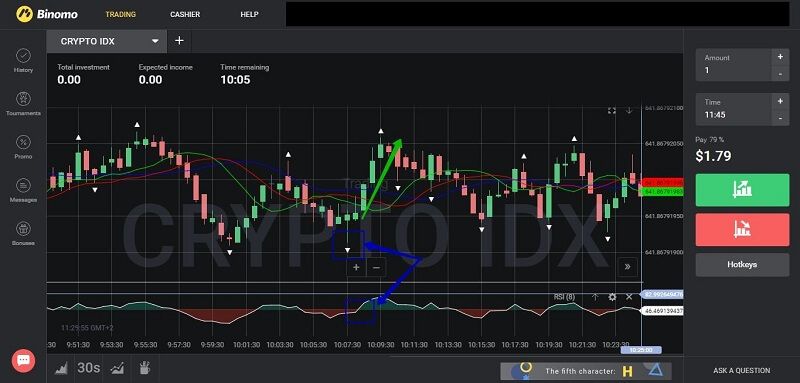Click the Time remaining 10:05 value

(235, 80)
